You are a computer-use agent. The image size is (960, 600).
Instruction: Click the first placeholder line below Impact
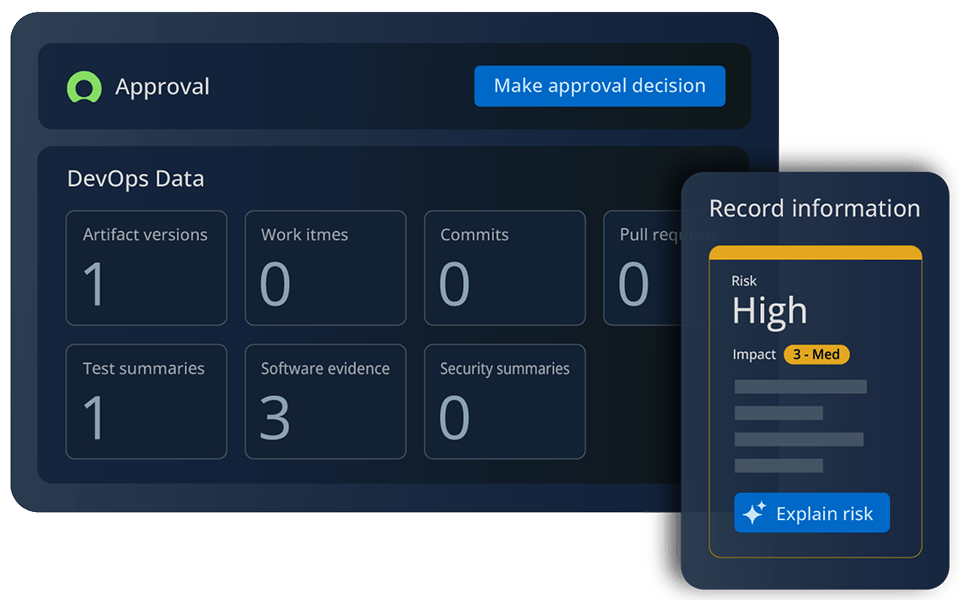pos(800,387)
